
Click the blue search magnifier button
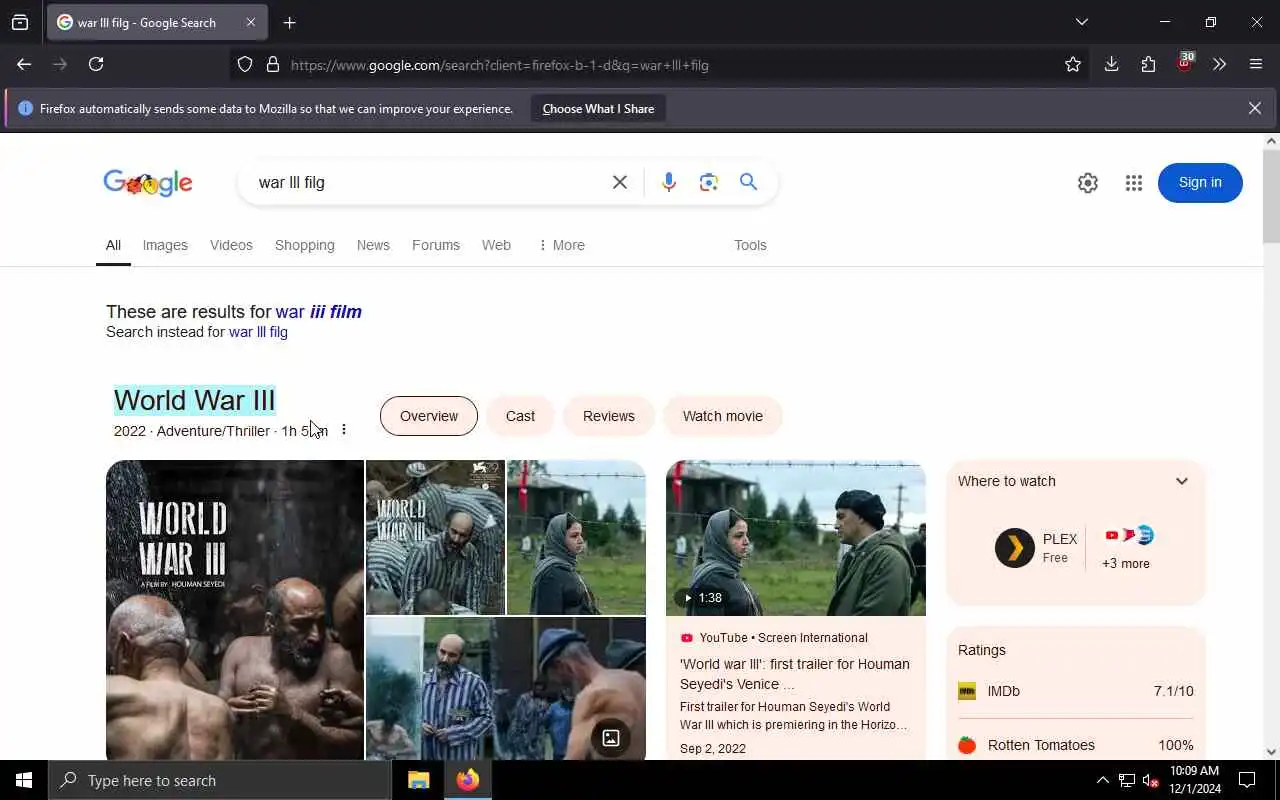point(748,181)
